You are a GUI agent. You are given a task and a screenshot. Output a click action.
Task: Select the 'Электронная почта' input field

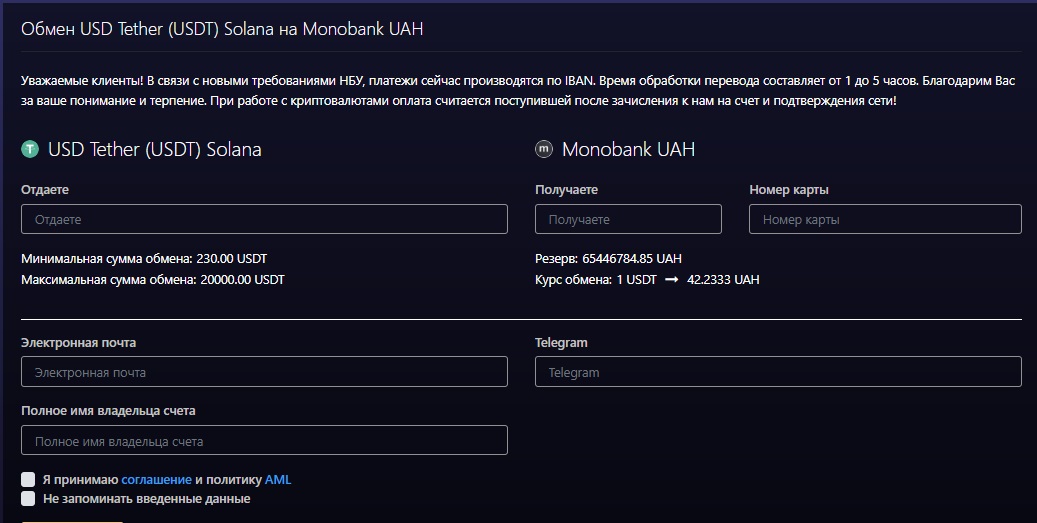pyautogui.click(x=265, y=372)
